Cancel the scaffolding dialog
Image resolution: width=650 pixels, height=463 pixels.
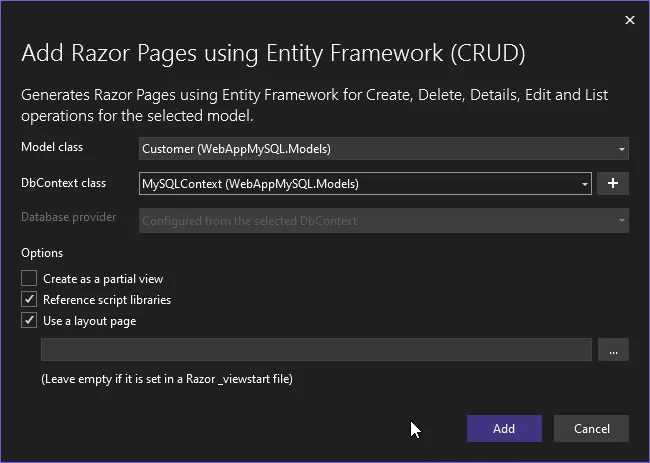(x=591, y=428)
